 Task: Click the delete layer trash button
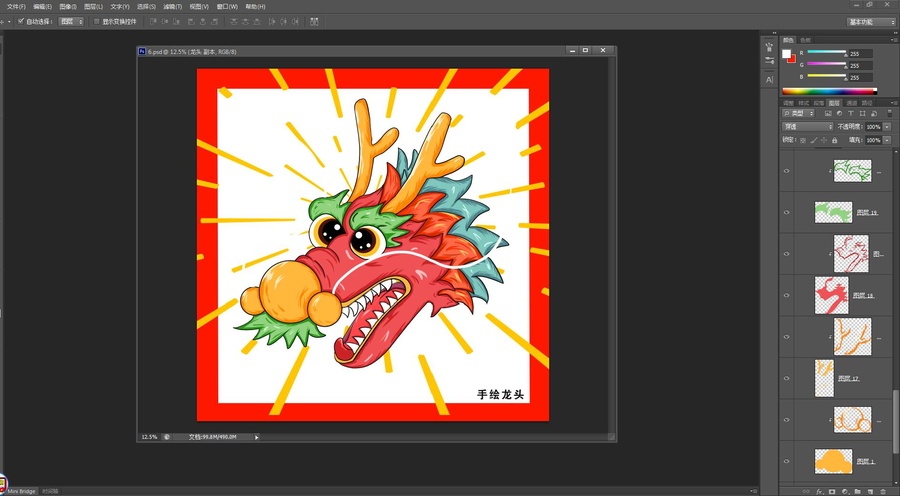[883, 492]
